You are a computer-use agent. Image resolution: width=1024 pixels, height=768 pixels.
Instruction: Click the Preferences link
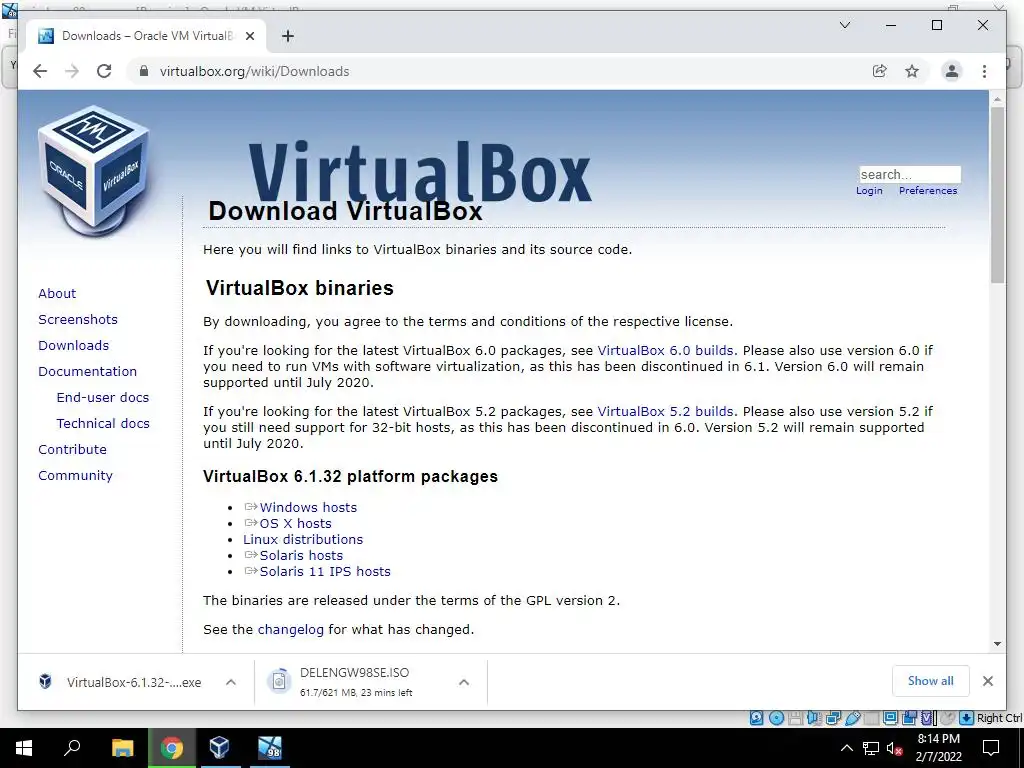pyautogui.click(x=928, y=191)
